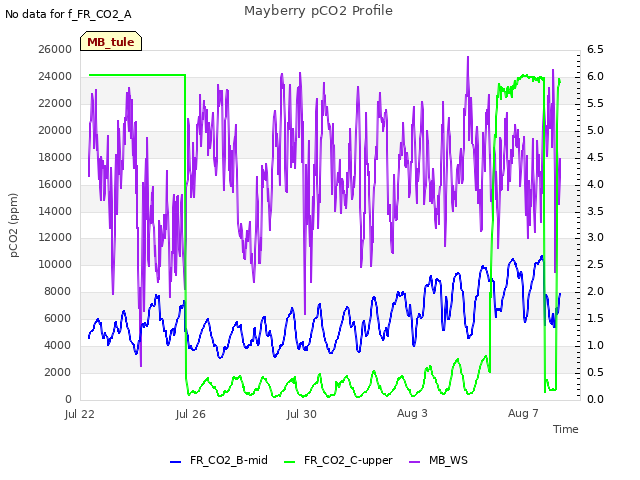
Task: Click the 26000 left axis label
Action: (55, 49)
